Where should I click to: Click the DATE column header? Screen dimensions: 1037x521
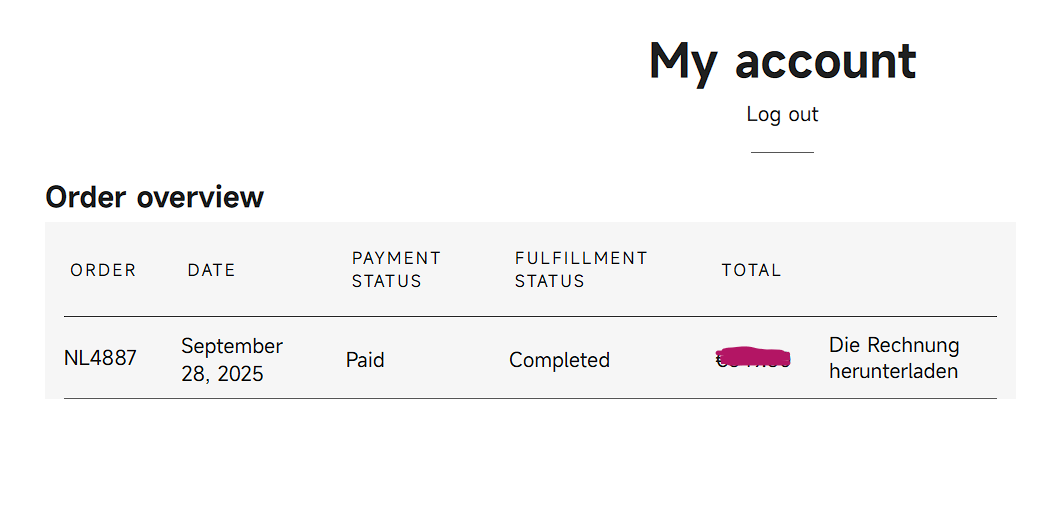[x=211, y=270]
